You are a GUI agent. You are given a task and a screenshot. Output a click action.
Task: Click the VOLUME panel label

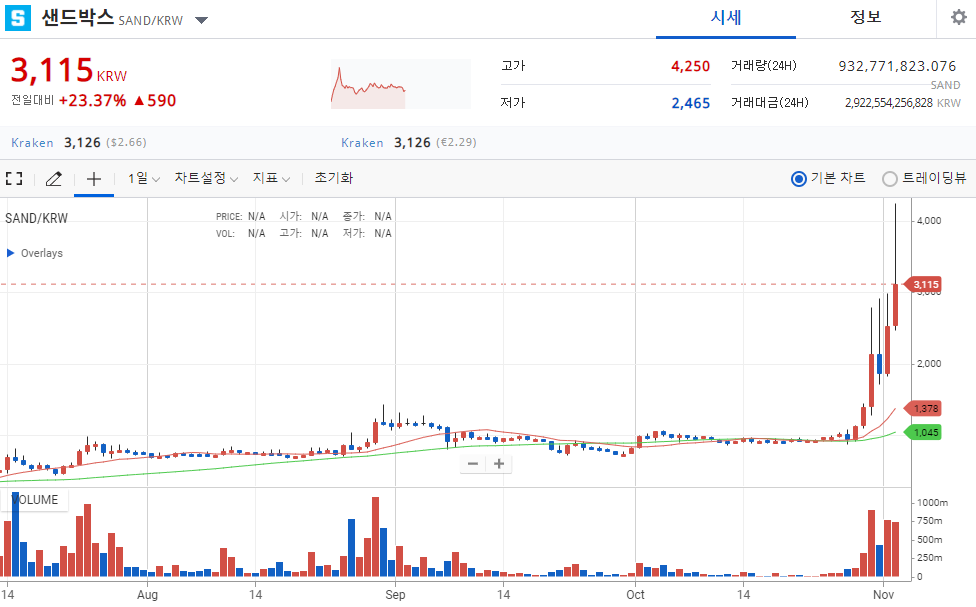(35, 500)
